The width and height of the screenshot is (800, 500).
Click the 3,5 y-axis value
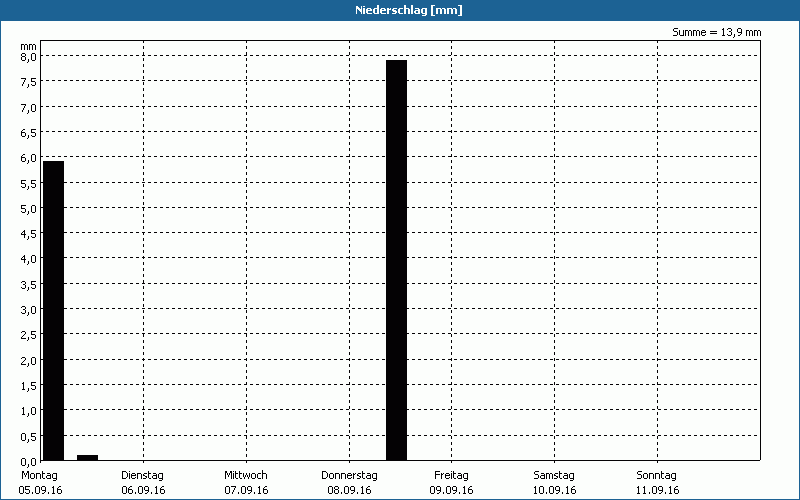pyautogui.click(x=29, y=285)
